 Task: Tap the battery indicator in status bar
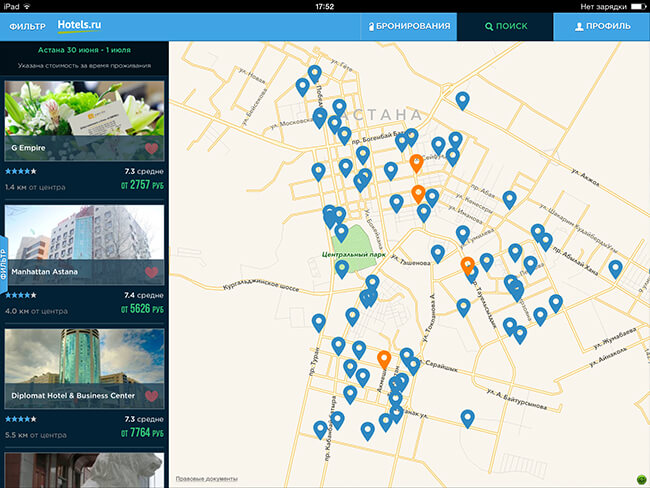pyautogui.click(x=638, y=6)
